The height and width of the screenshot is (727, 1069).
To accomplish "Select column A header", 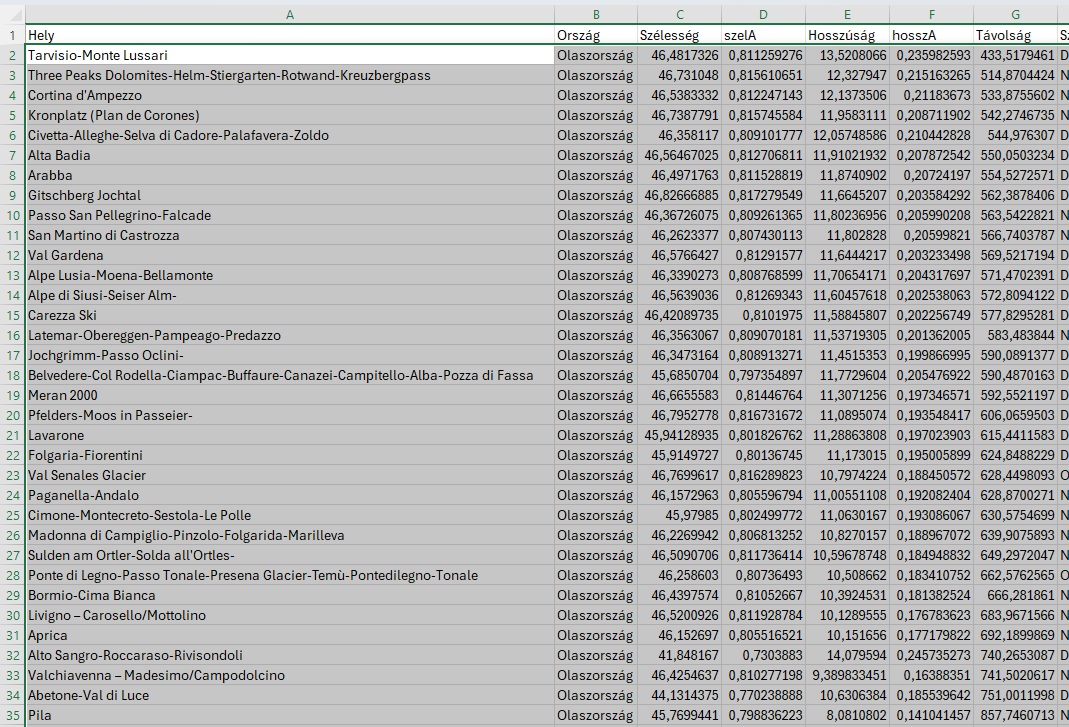I will [289, 14].
